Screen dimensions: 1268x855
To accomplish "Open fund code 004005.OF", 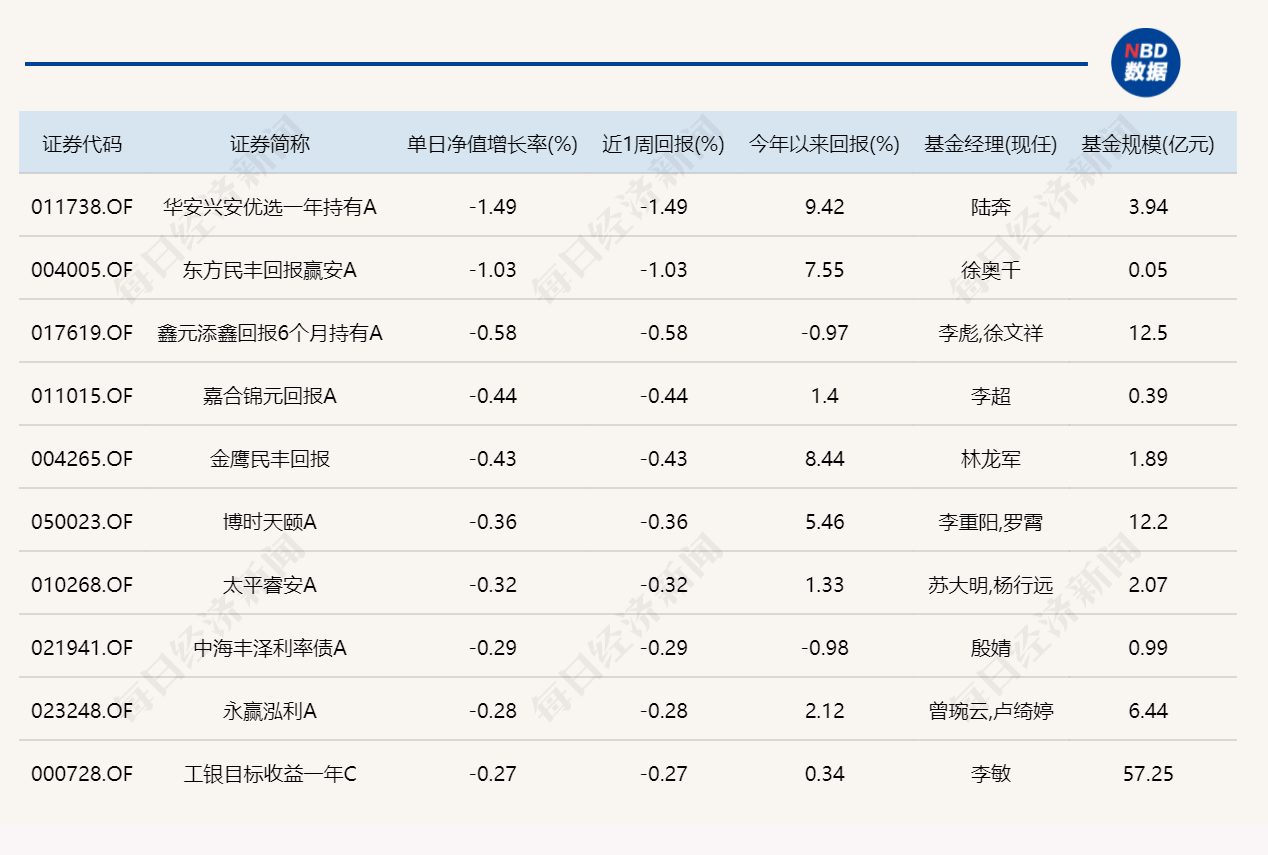I will (82, 270).
